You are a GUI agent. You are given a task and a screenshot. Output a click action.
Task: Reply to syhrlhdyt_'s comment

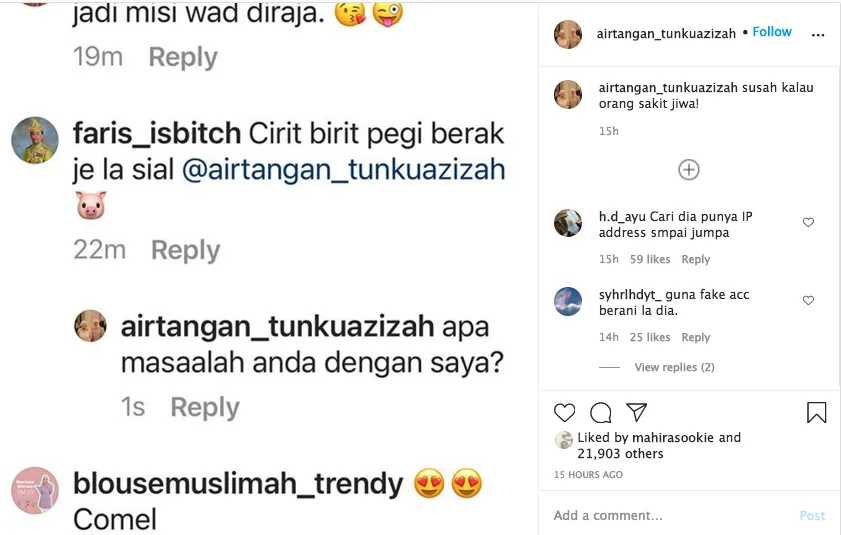point(696,337)
